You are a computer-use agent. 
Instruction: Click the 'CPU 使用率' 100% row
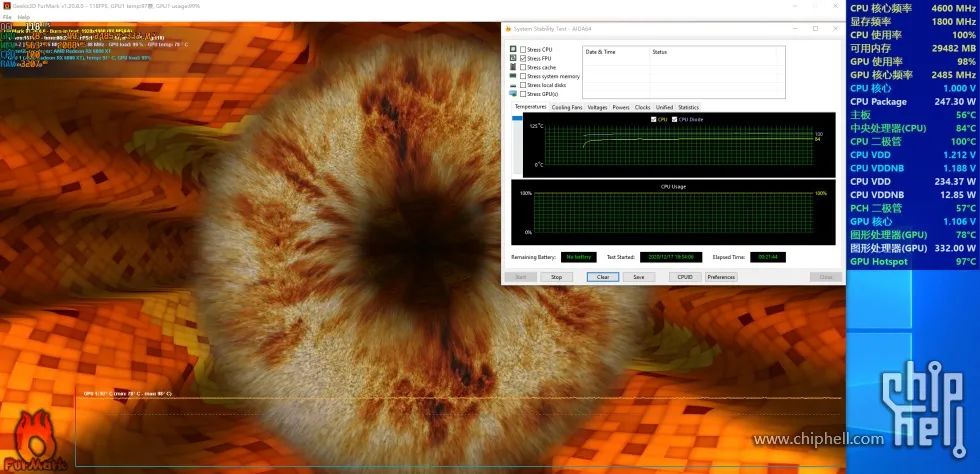click(912, 35)
